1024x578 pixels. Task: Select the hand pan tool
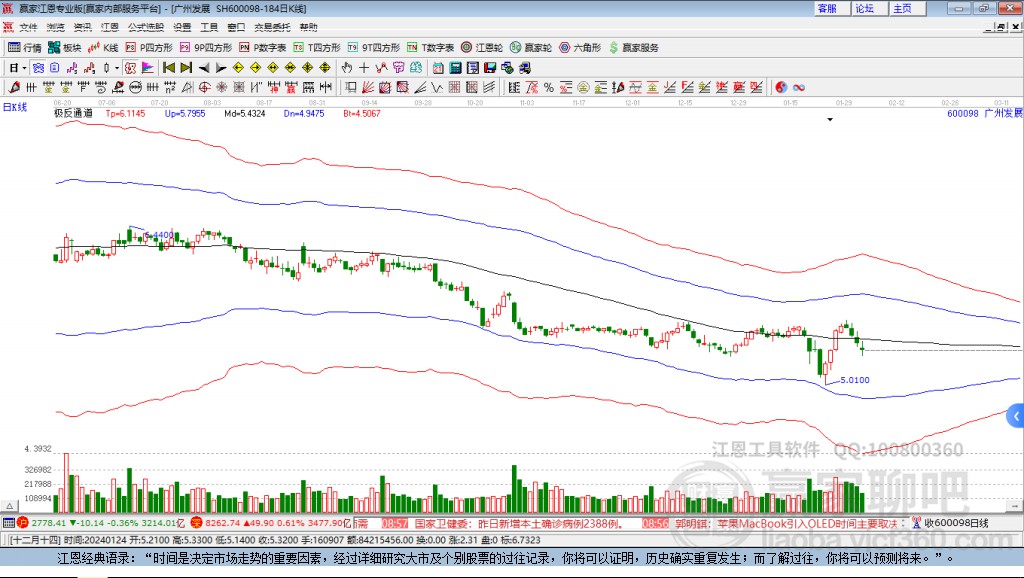[x=347, y=68]
